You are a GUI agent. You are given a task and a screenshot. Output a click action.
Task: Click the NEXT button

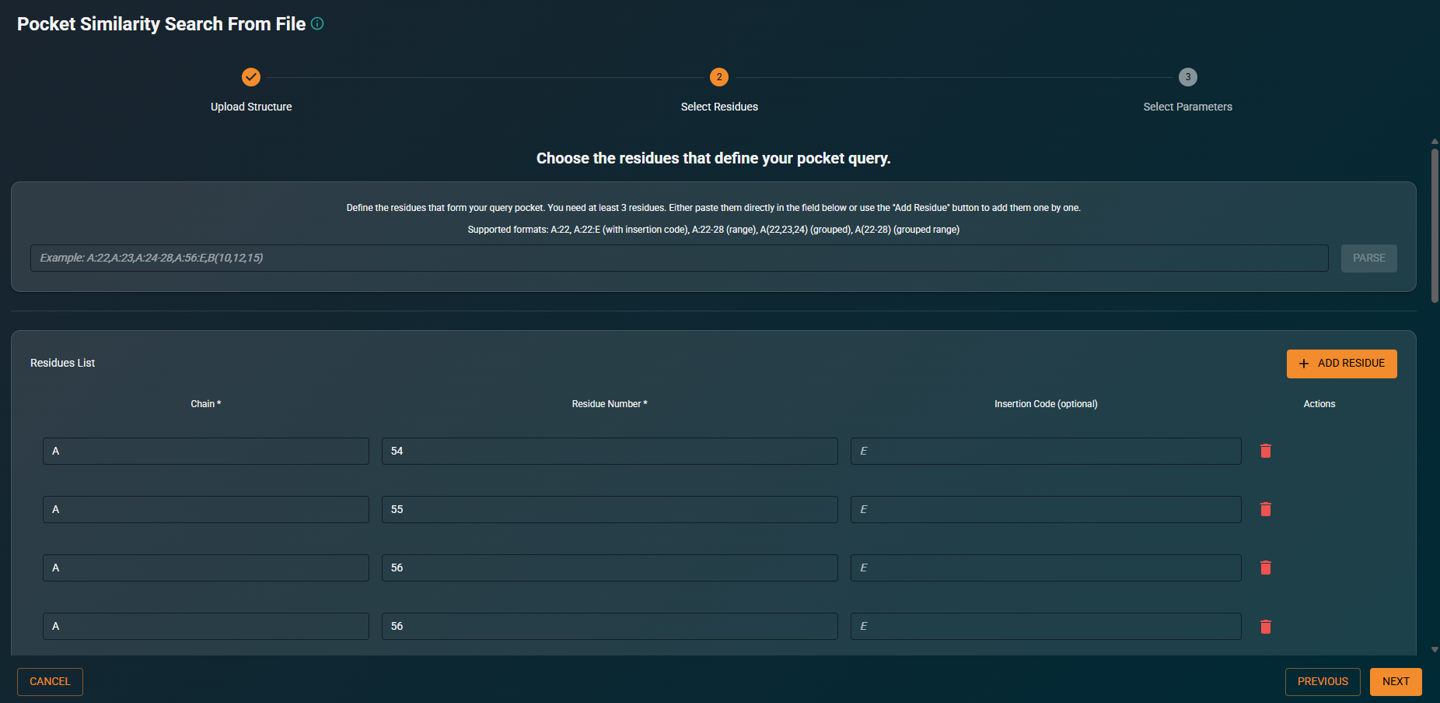coord(1396,681)
